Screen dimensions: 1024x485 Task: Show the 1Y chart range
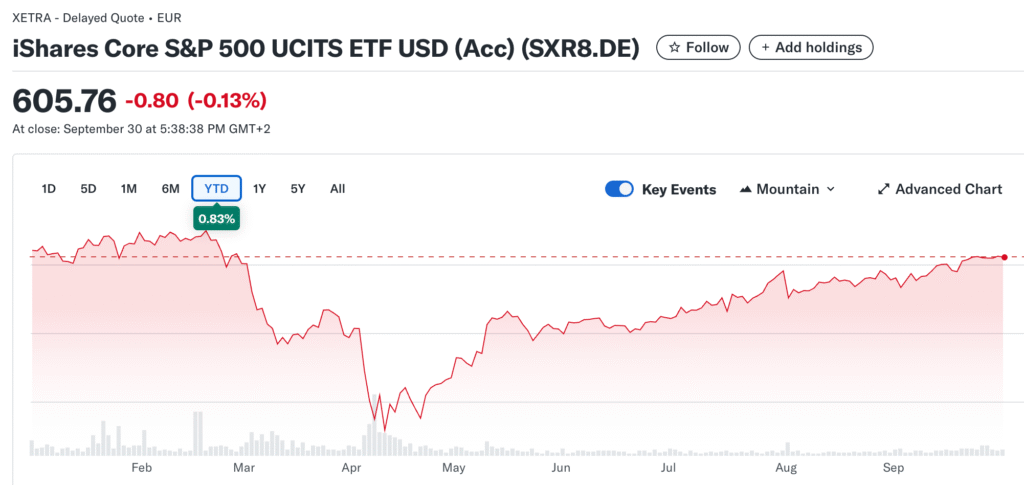[259, 188]
